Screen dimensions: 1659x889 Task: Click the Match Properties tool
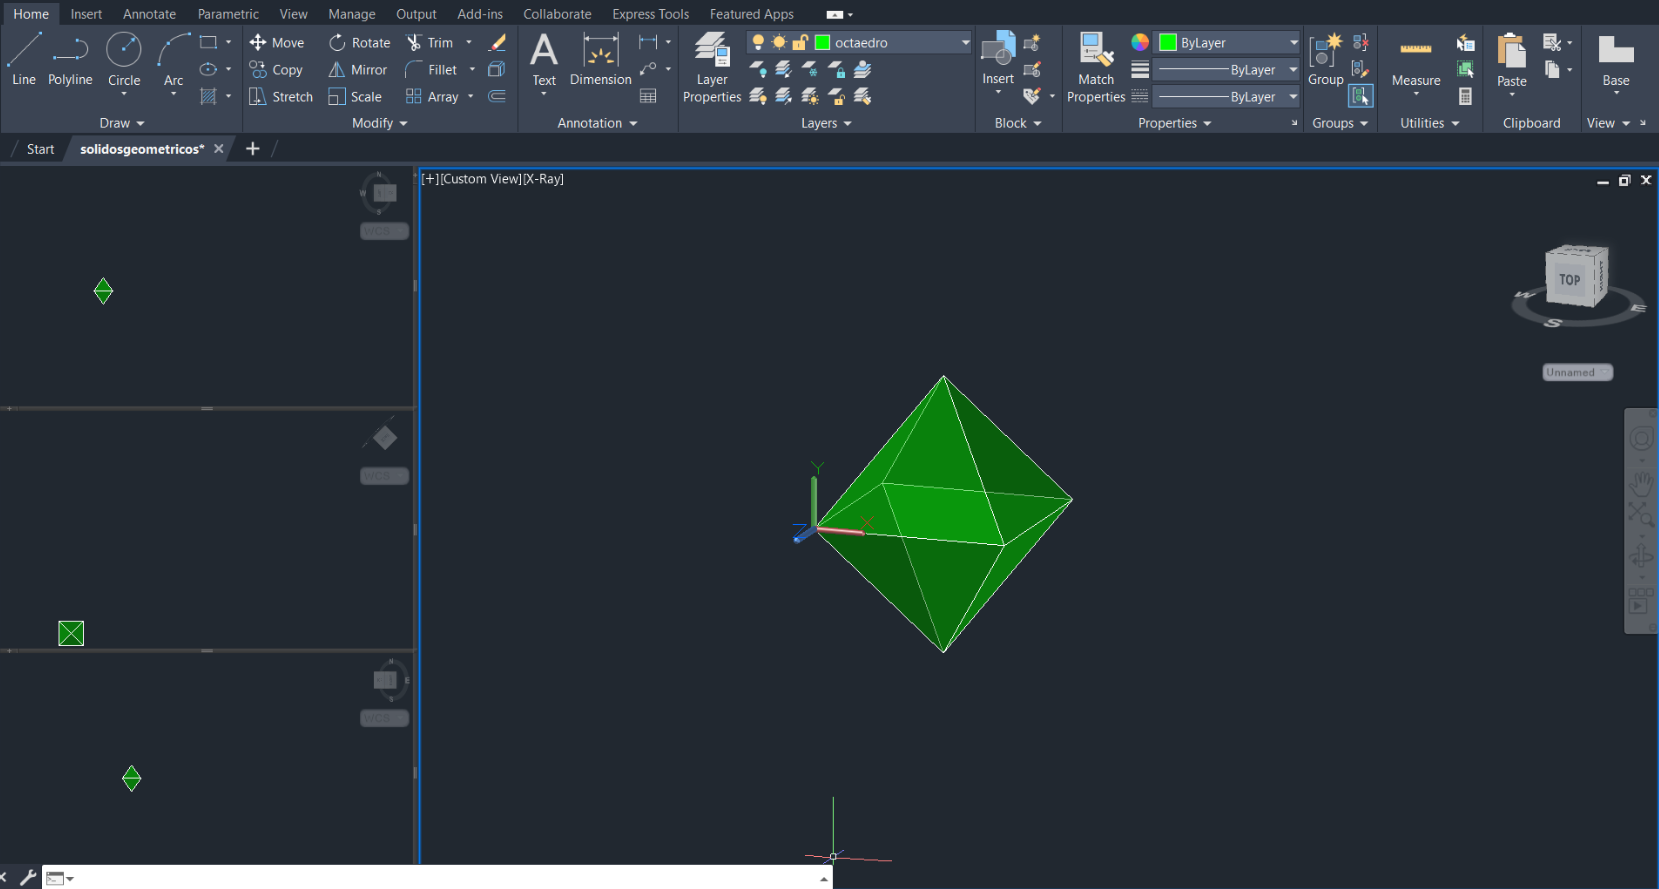pos(1096,67)
